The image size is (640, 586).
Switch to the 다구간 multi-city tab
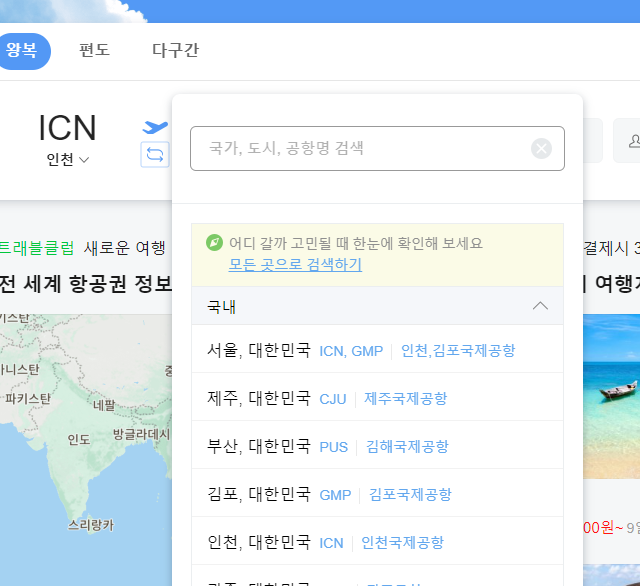click(x=175, y=50)
